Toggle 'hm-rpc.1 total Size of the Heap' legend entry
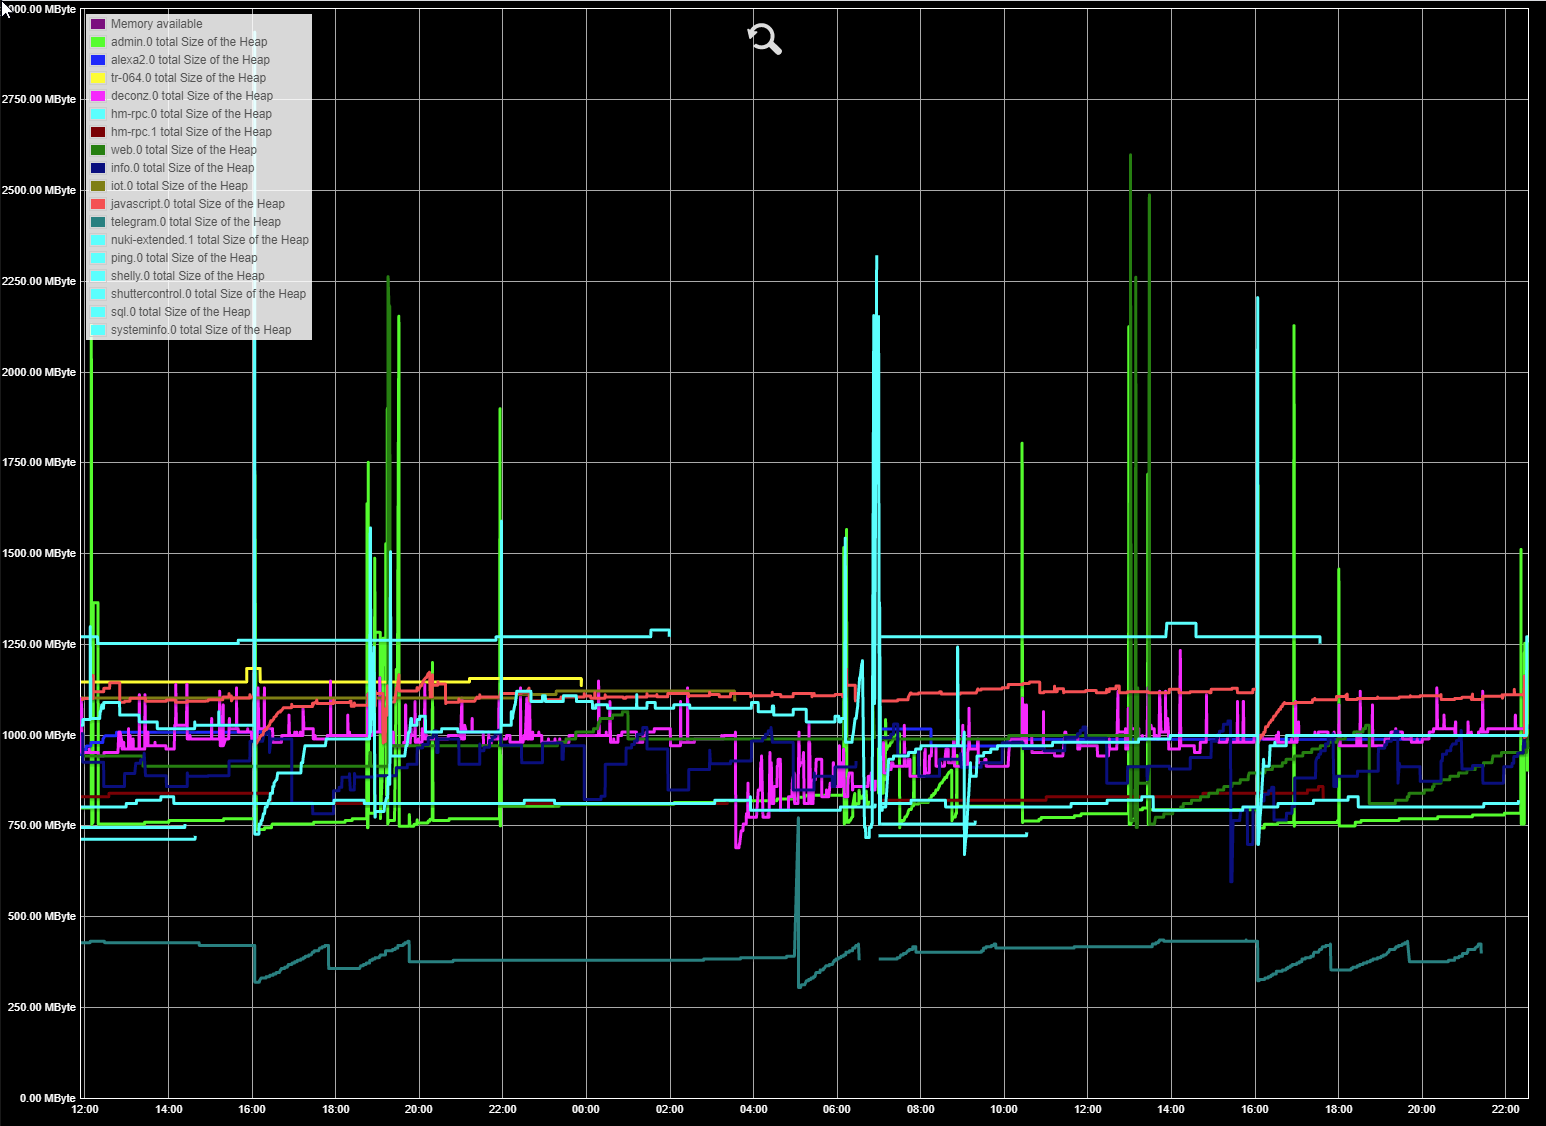1546x1126 pixels. (x=181, y=132)
